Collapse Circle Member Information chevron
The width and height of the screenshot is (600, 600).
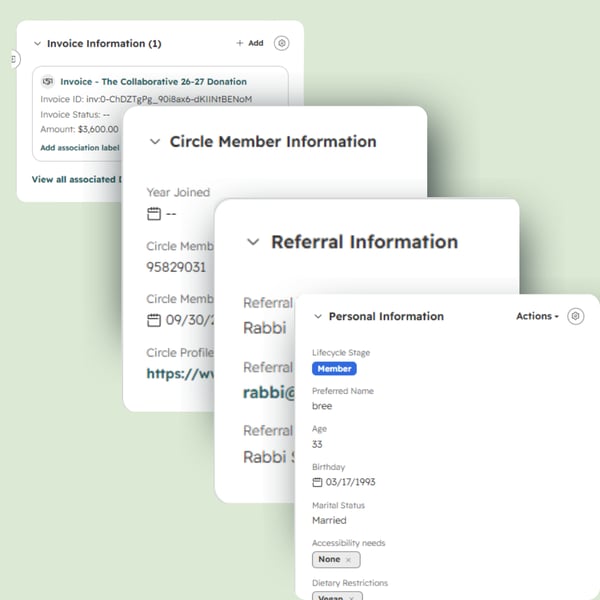[155, 142]
